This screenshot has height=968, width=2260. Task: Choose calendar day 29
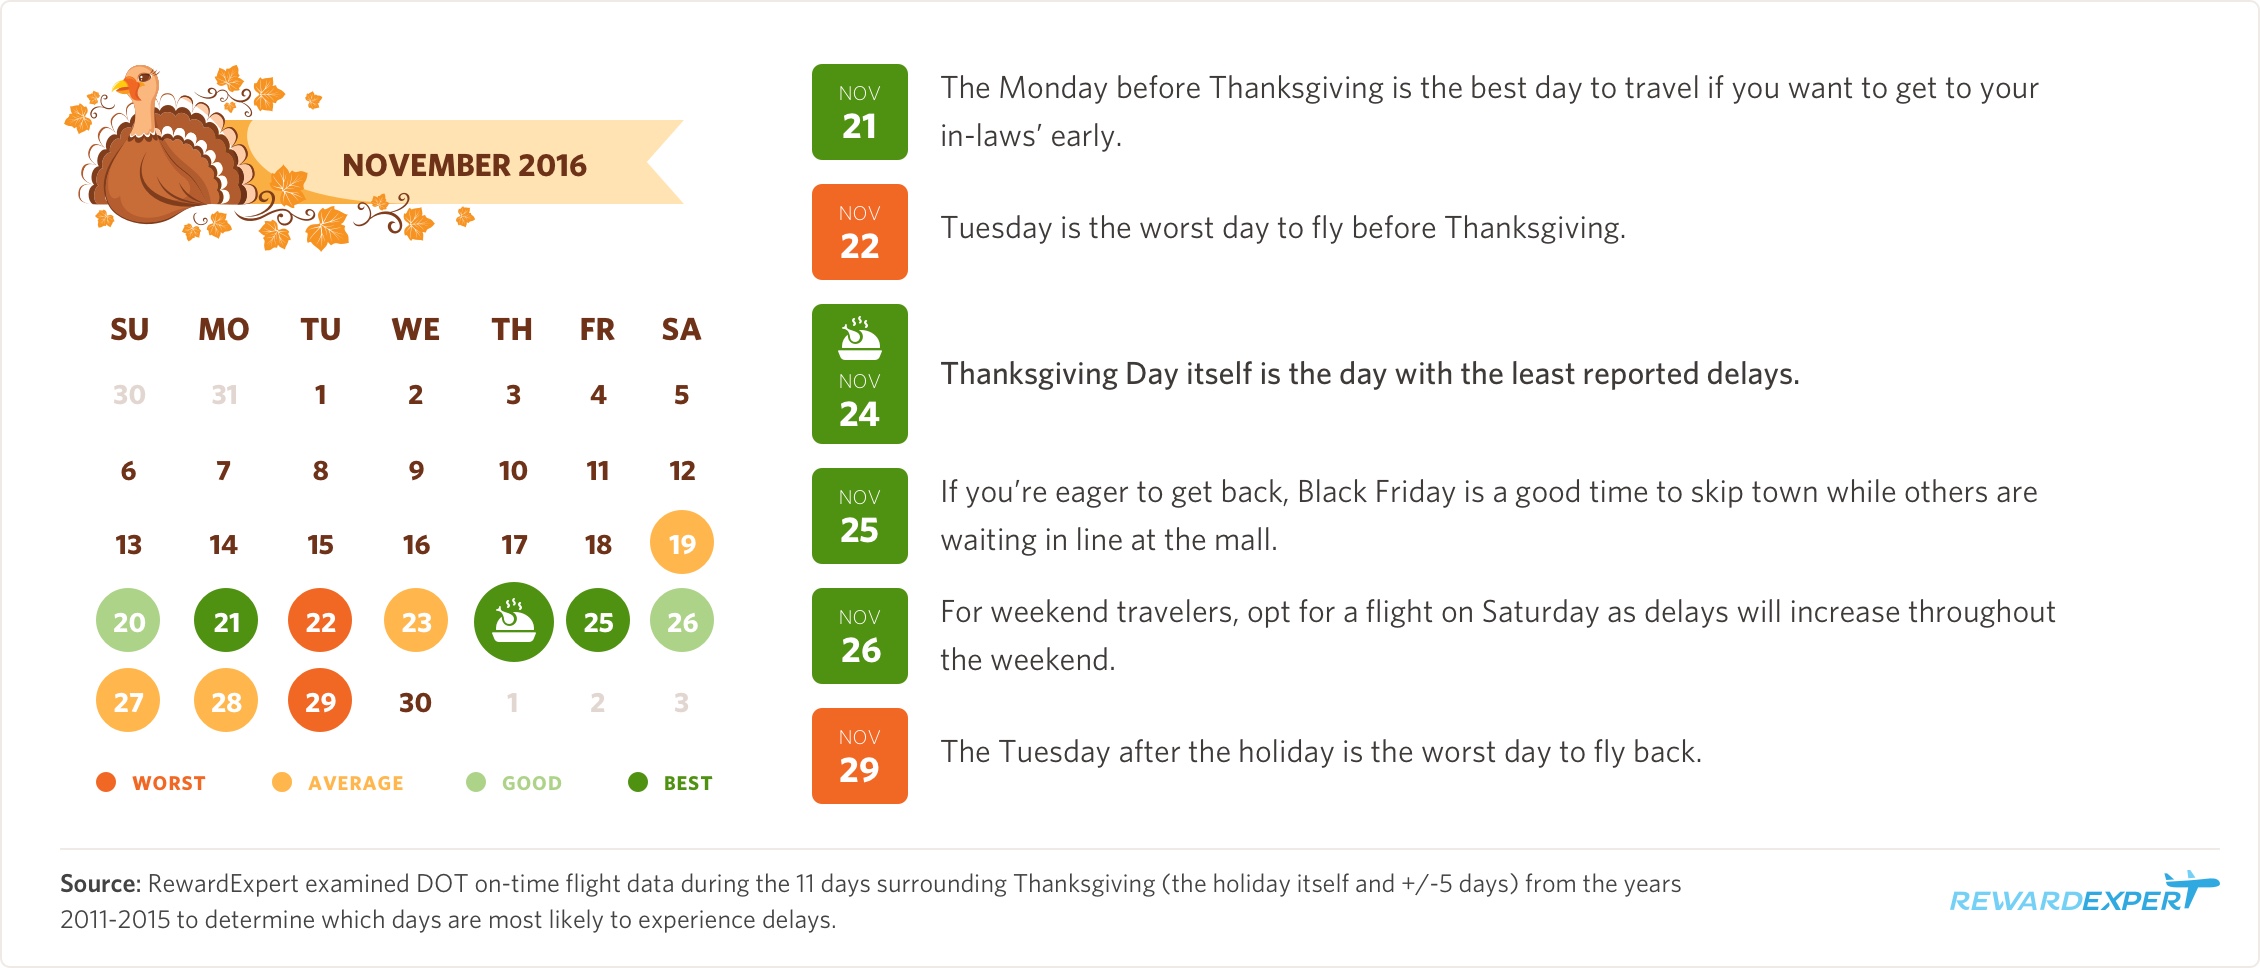(320, 701)
